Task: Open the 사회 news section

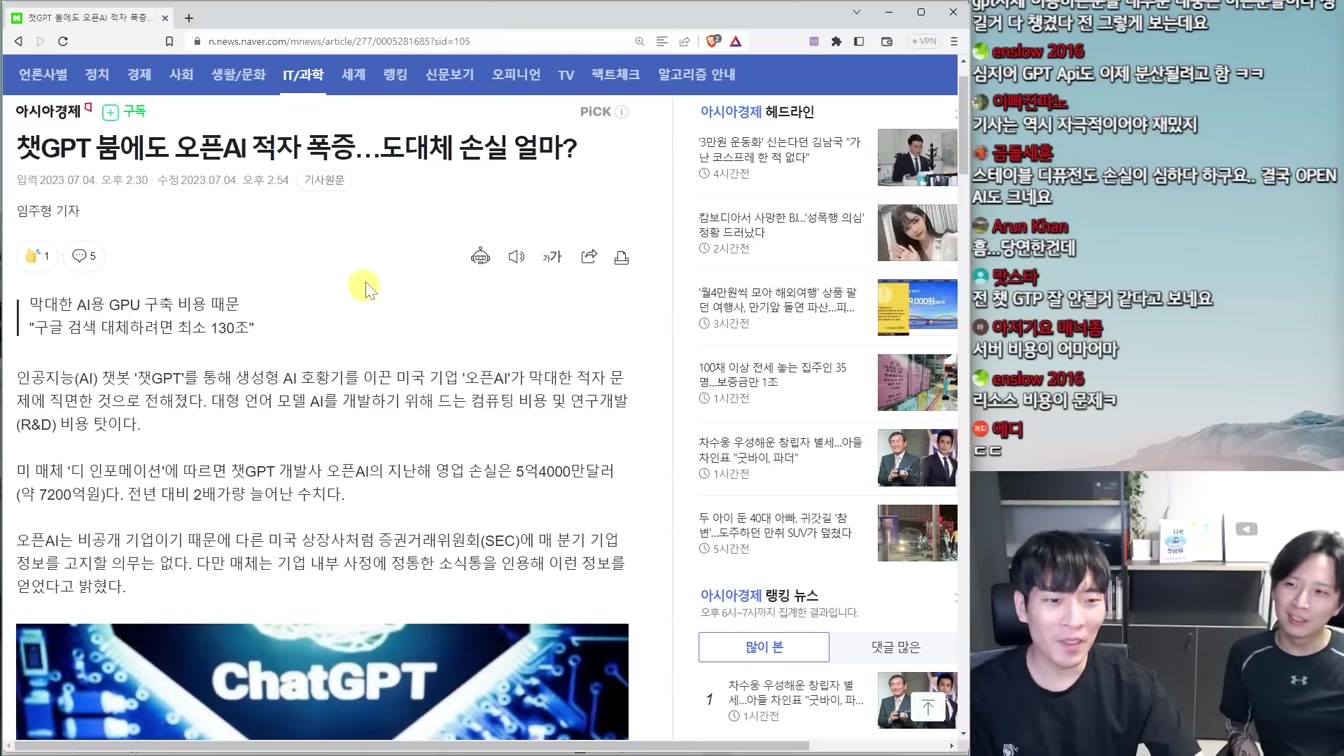Action: tap(181, 75)
